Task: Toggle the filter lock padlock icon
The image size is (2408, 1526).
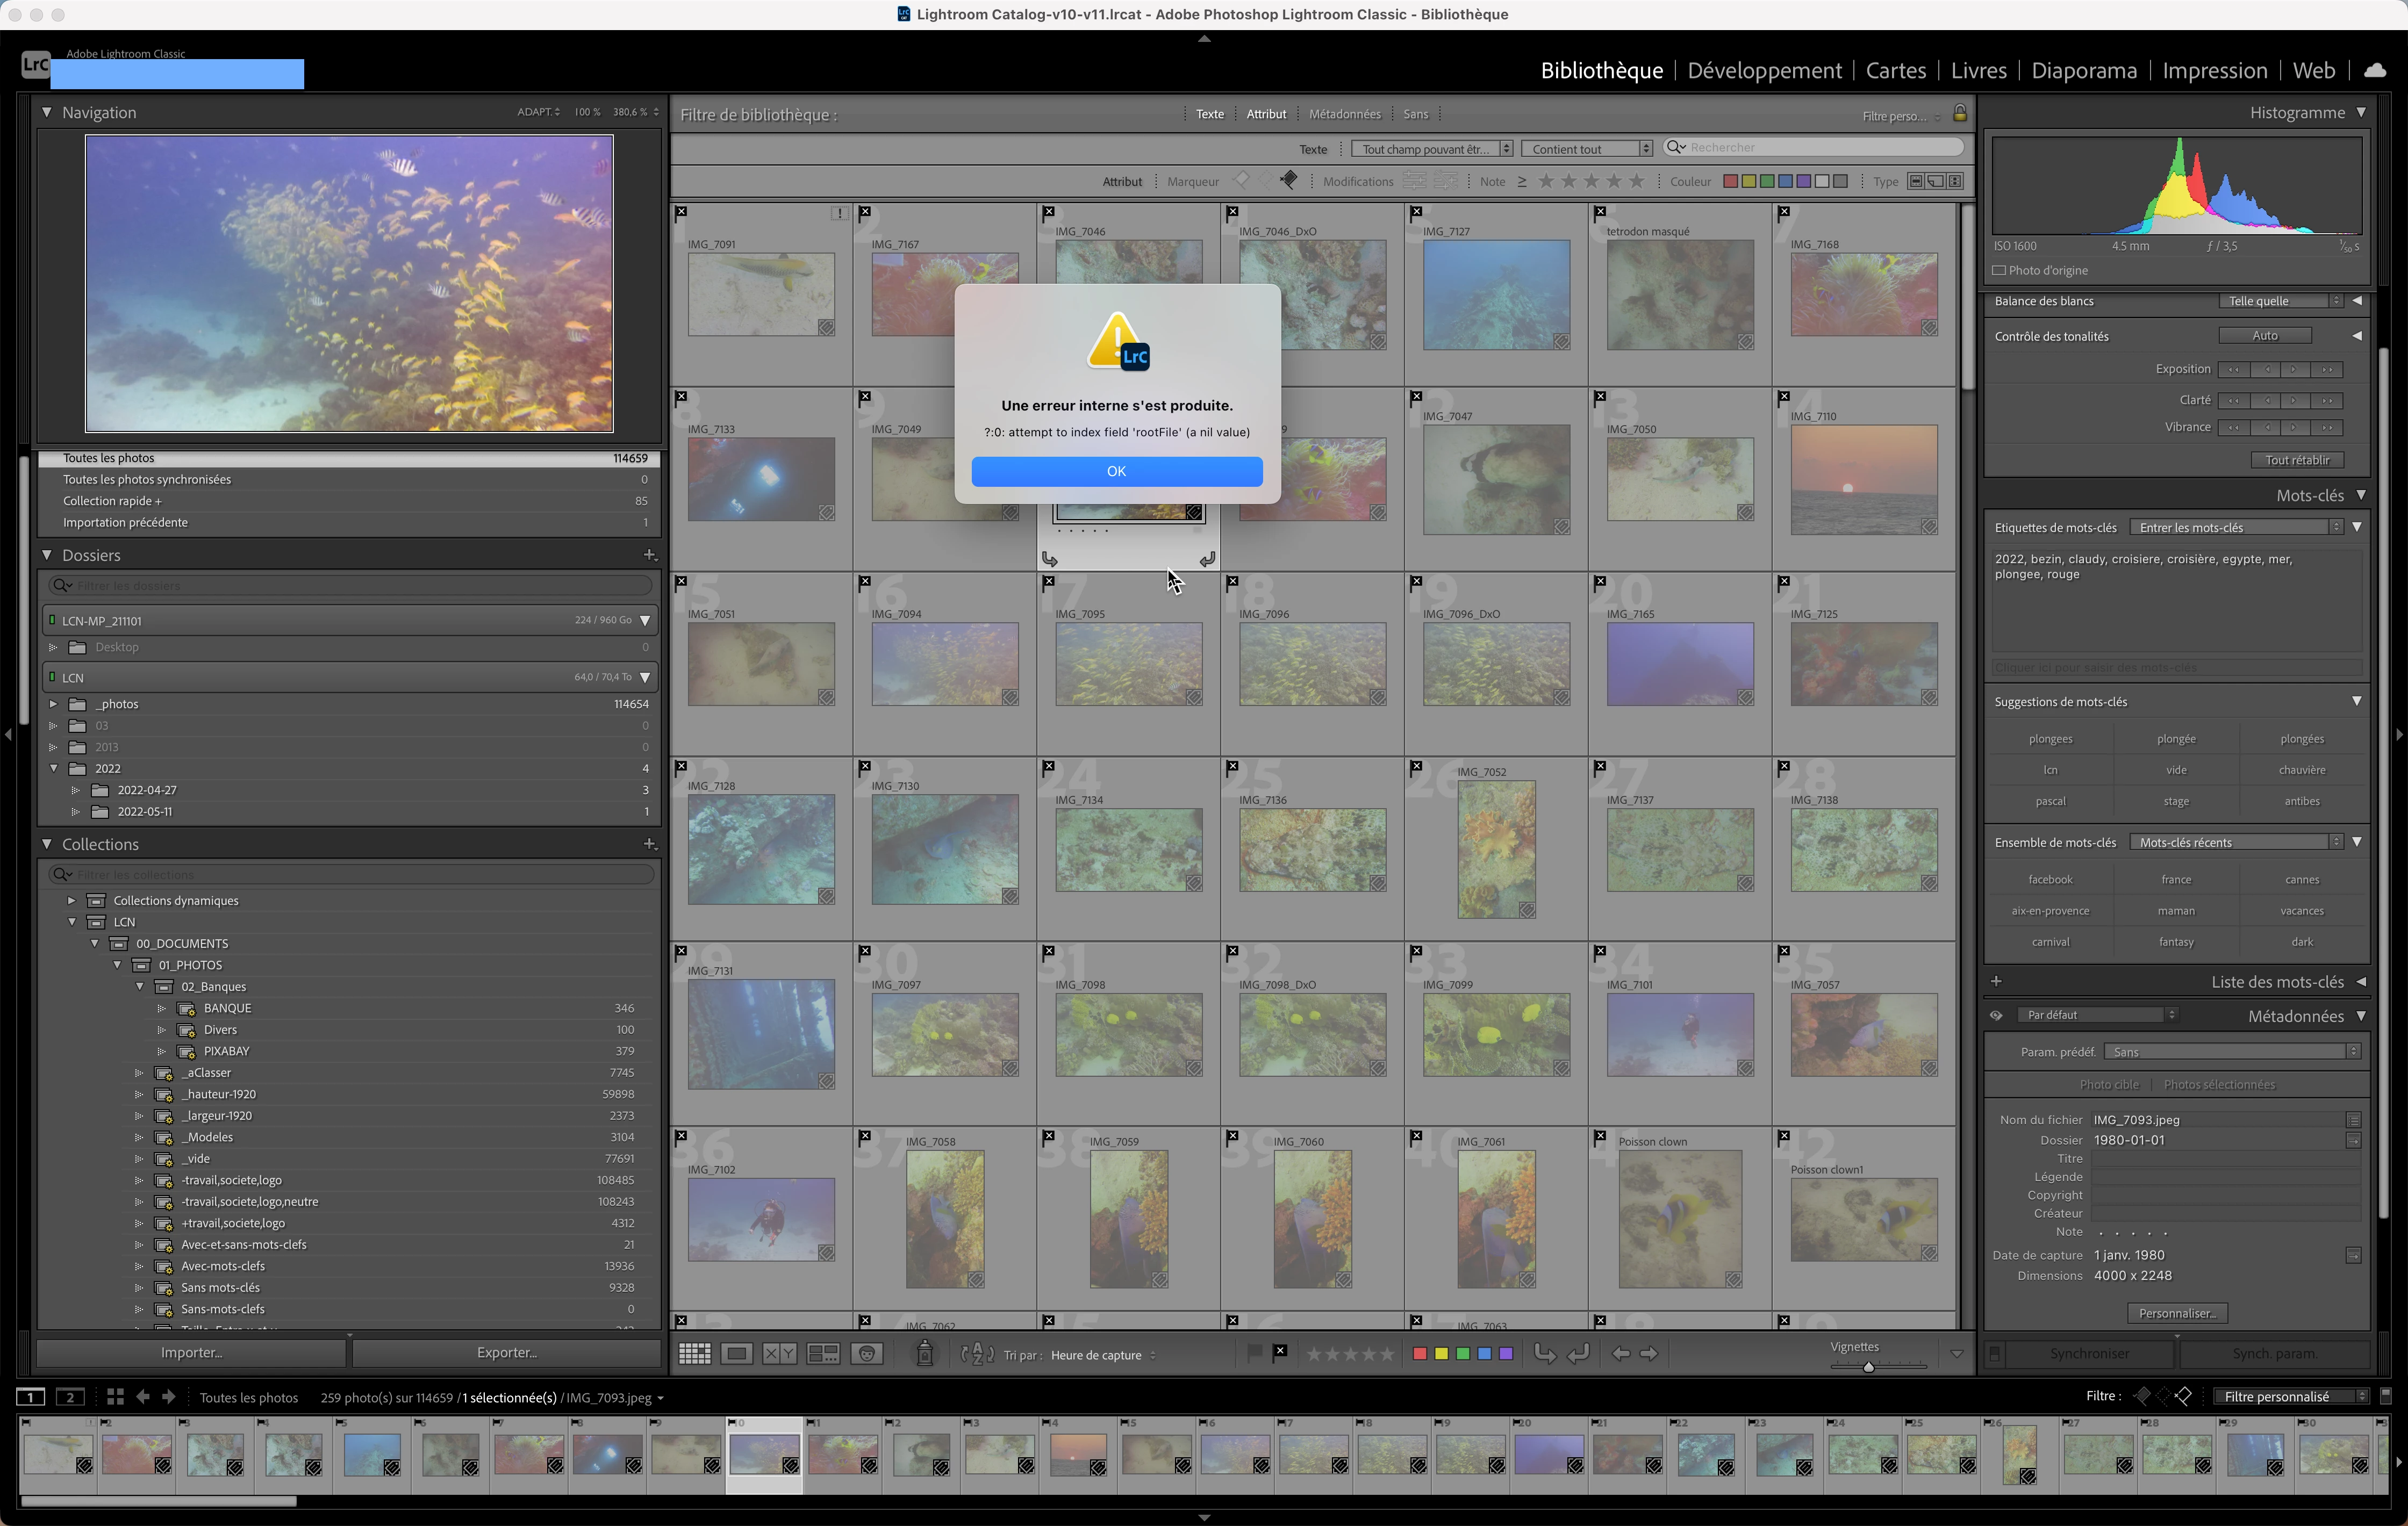Action: pyautogui.click(x=1960, y=114)
